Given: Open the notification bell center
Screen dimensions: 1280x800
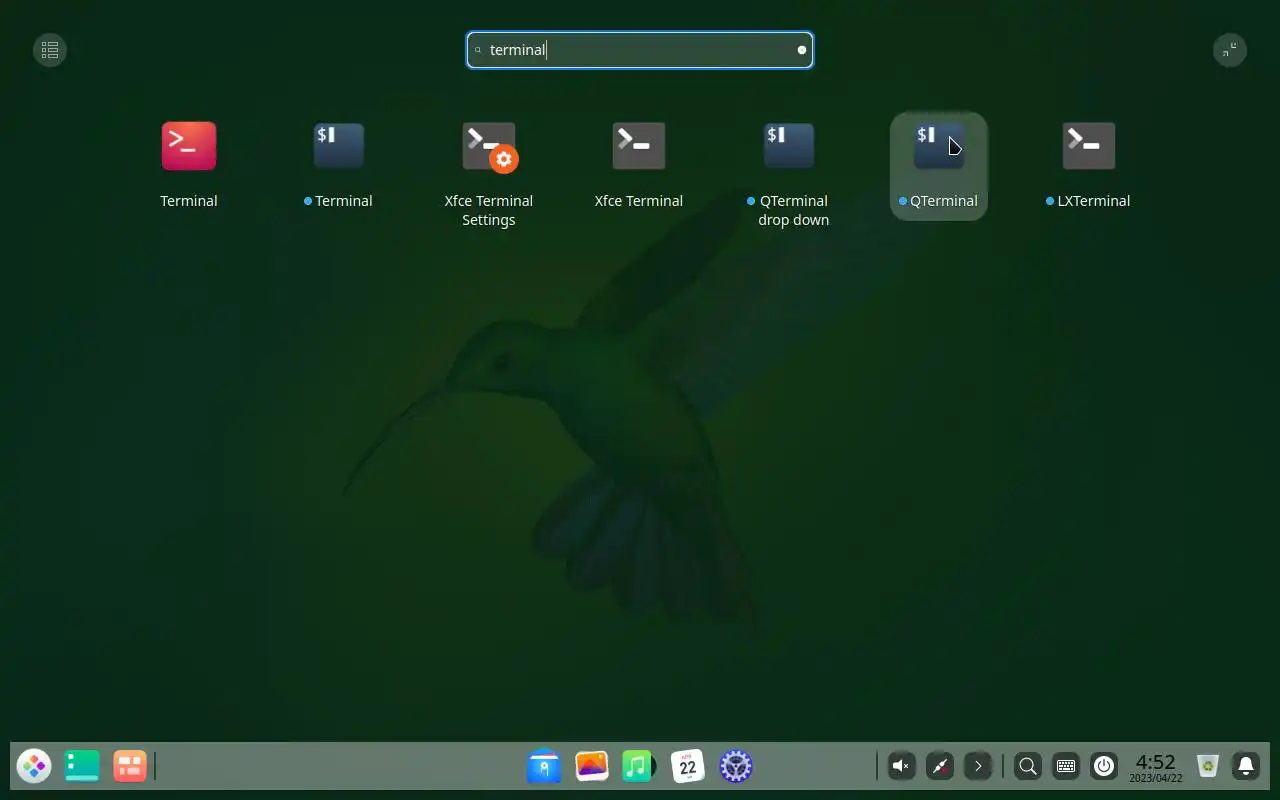Looking at the screenshot, I should pos(1246,767).
